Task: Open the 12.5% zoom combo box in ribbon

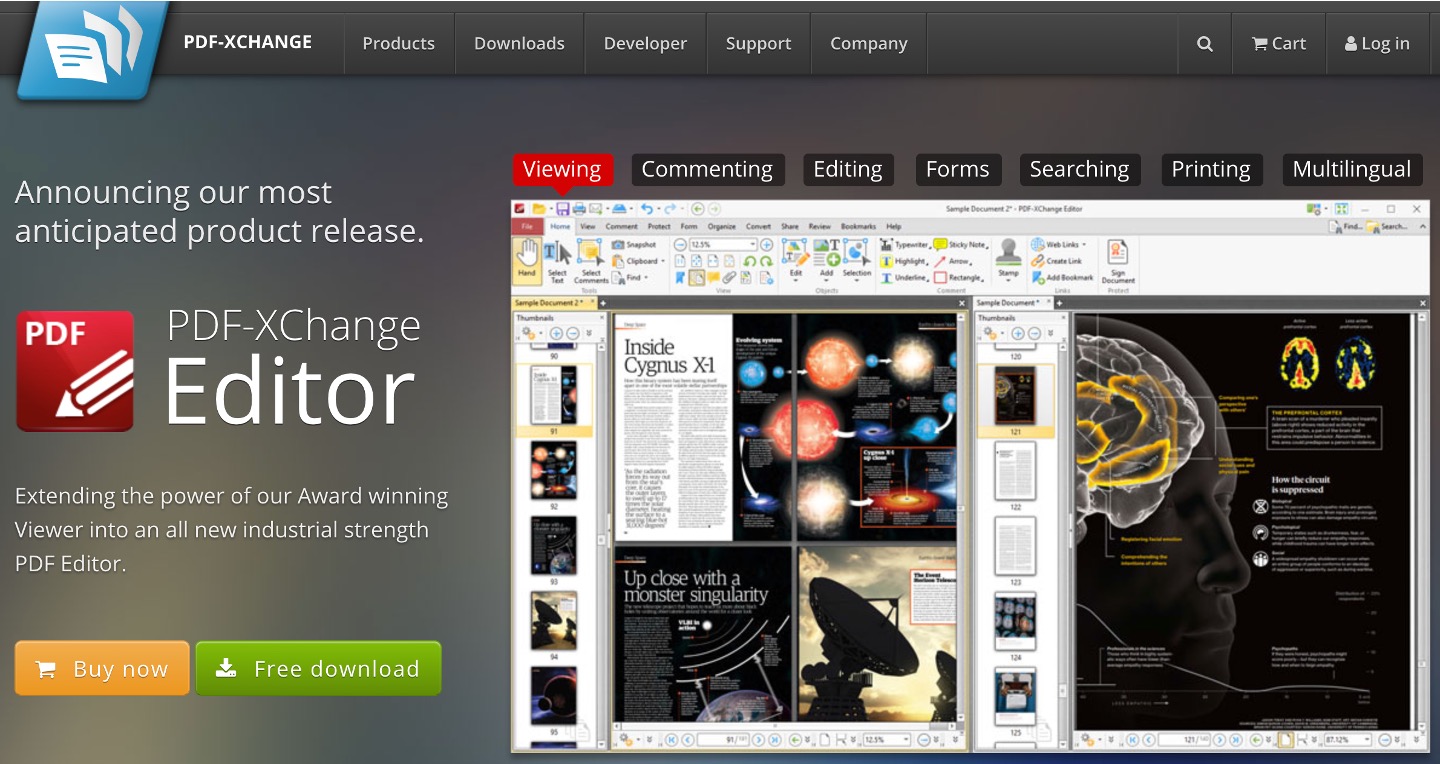Action: pos(723,245)
